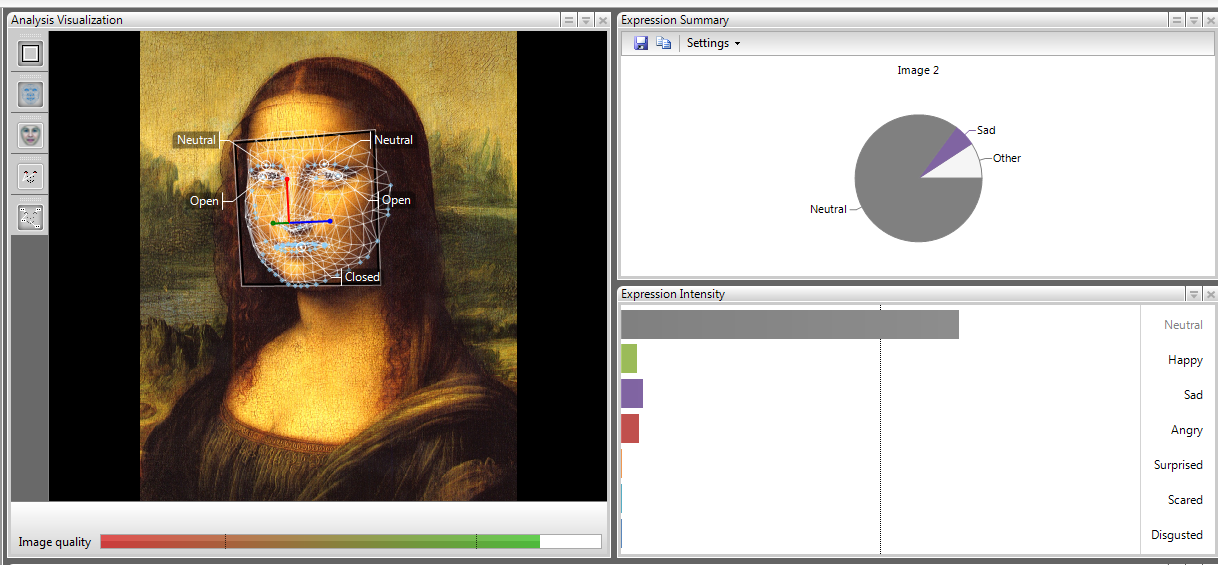Click the 'Closed' mouth label on face

(x=362, y=277)
